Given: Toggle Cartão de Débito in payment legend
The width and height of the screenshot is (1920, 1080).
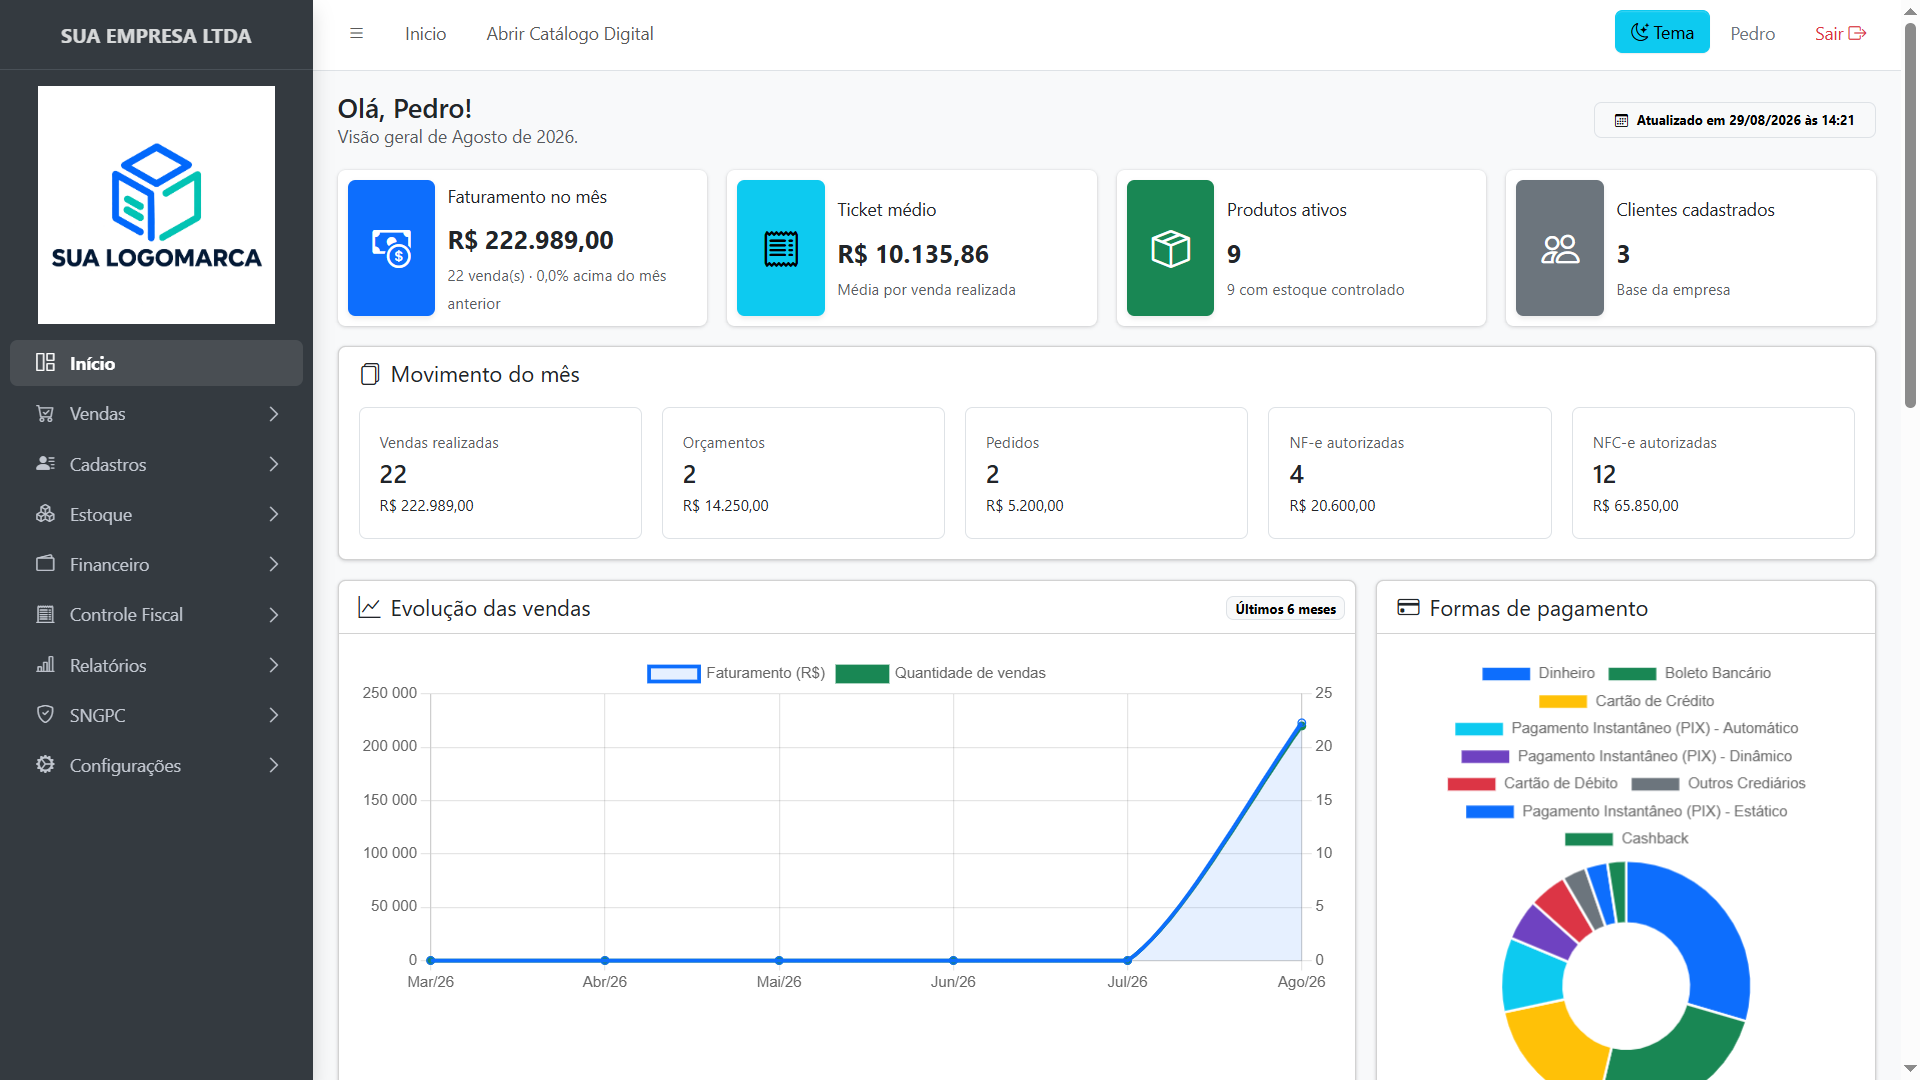Looking at the screenshot, I should click(x=1532, y=783).
